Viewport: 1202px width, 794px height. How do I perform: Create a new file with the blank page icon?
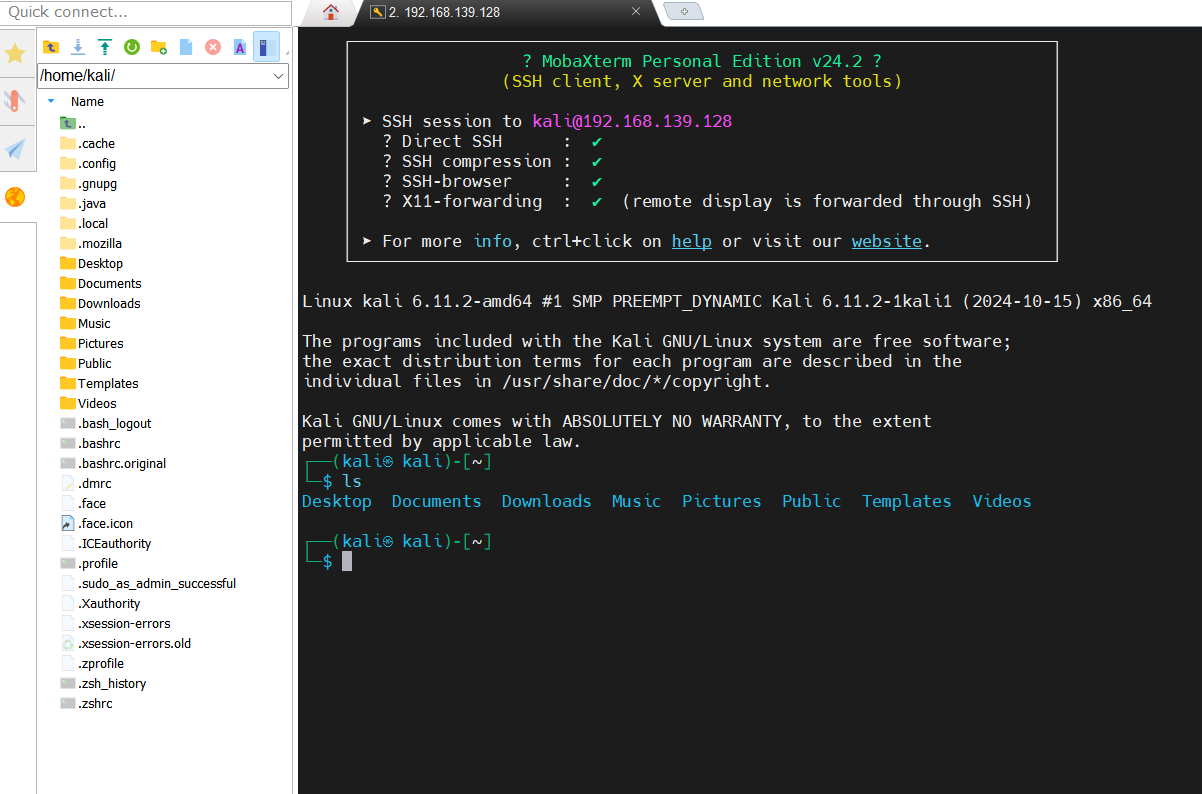[x=186, y=47]
